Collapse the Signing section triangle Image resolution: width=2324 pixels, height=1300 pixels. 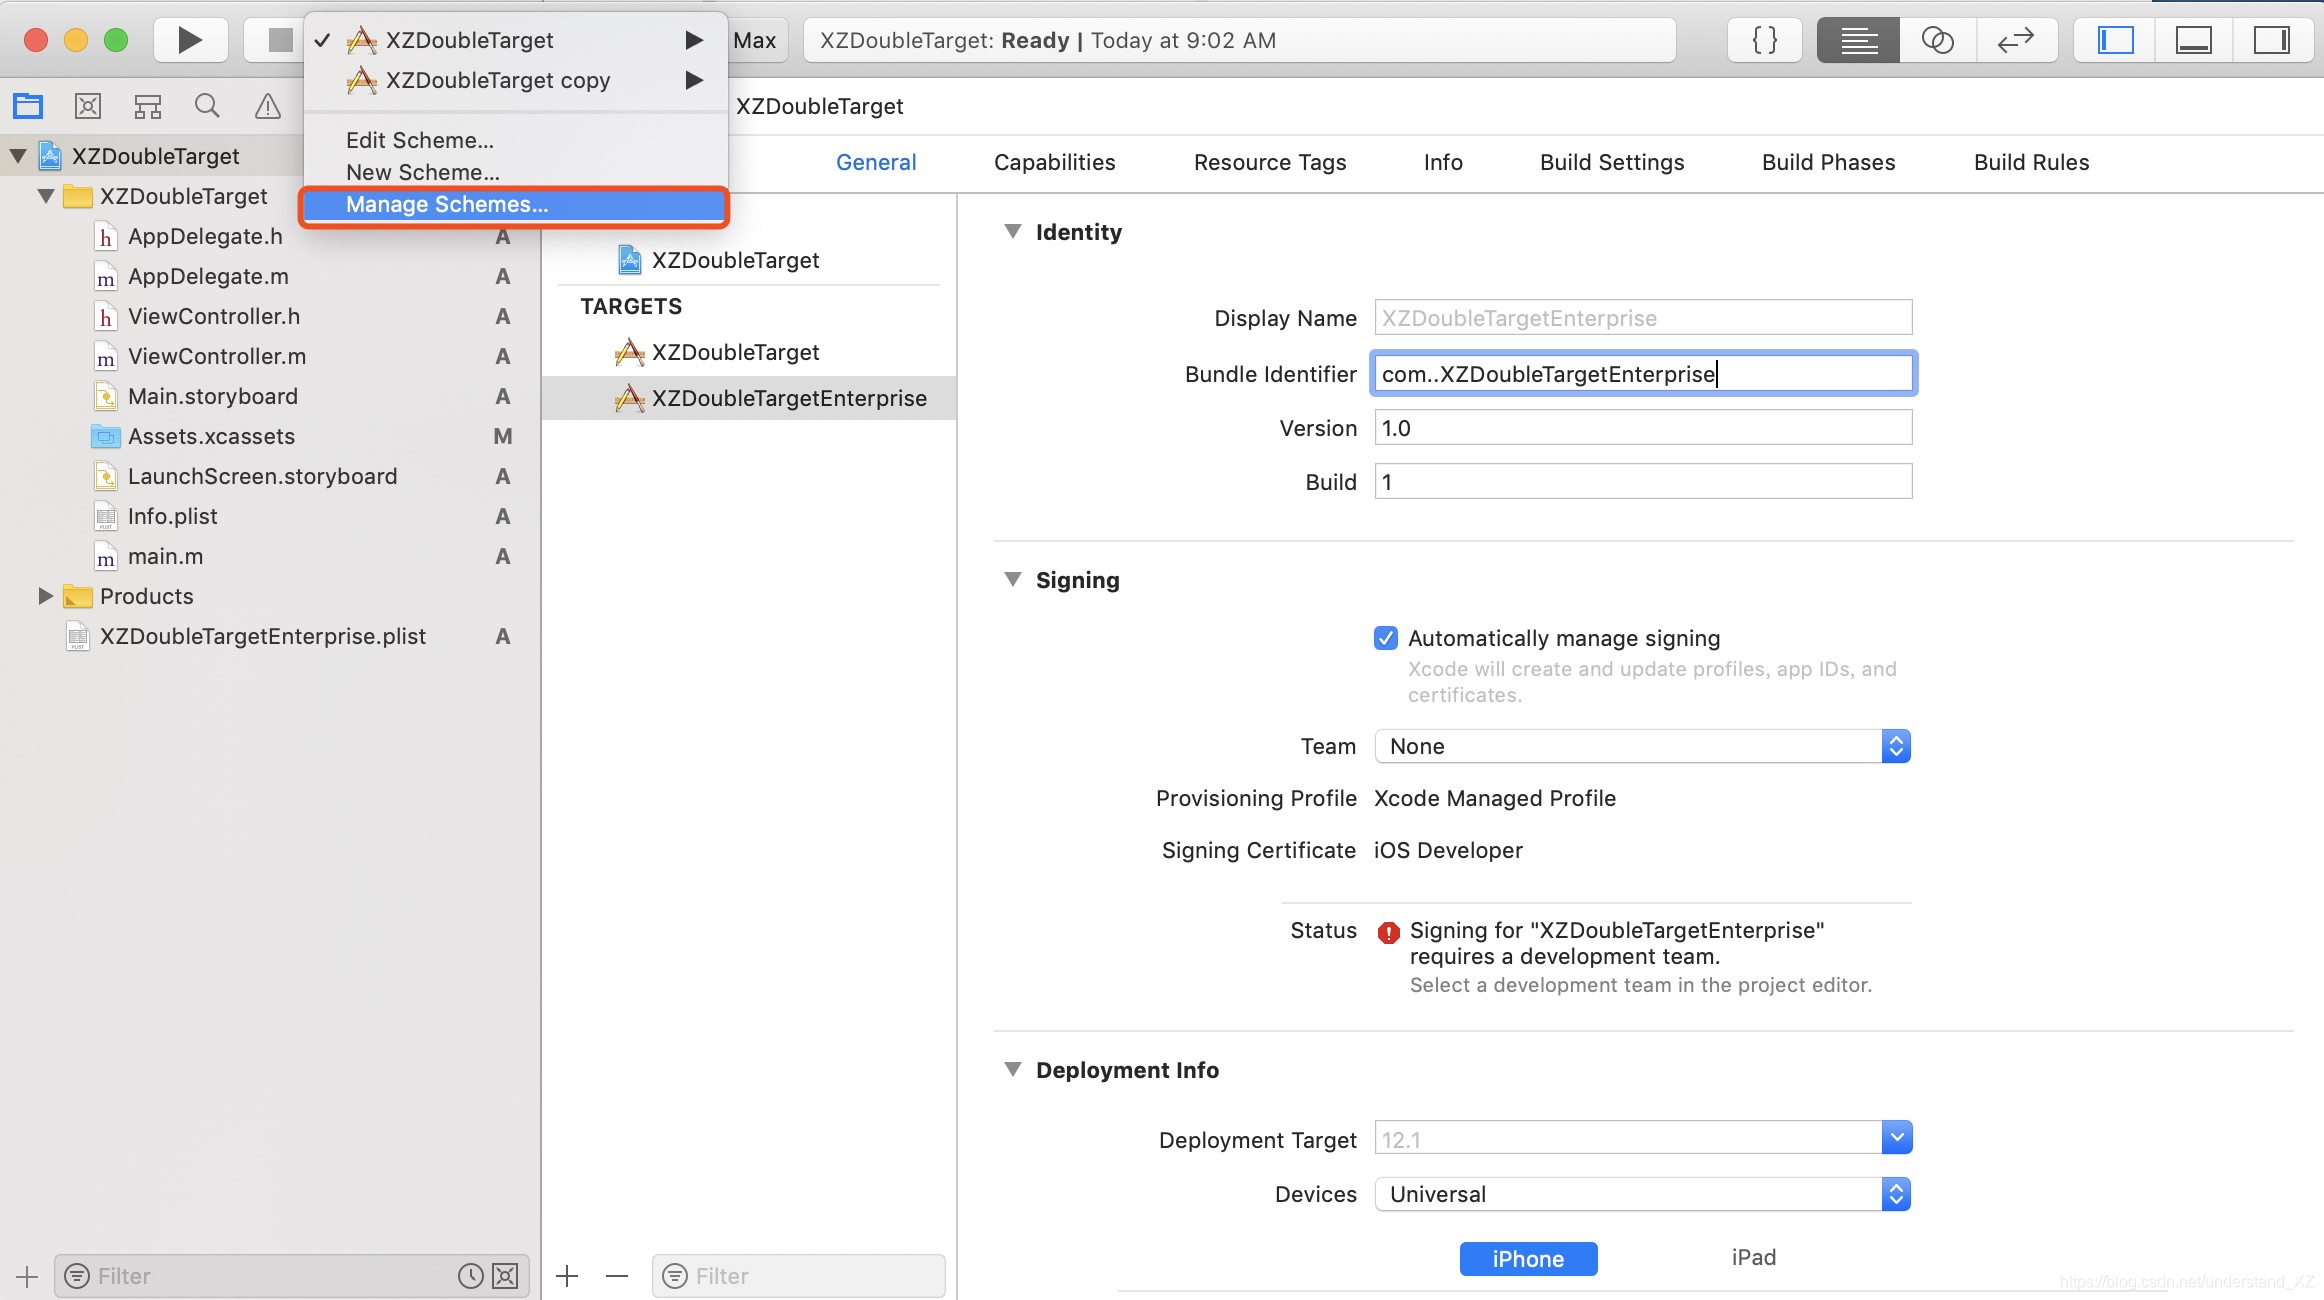point(1013,580)
